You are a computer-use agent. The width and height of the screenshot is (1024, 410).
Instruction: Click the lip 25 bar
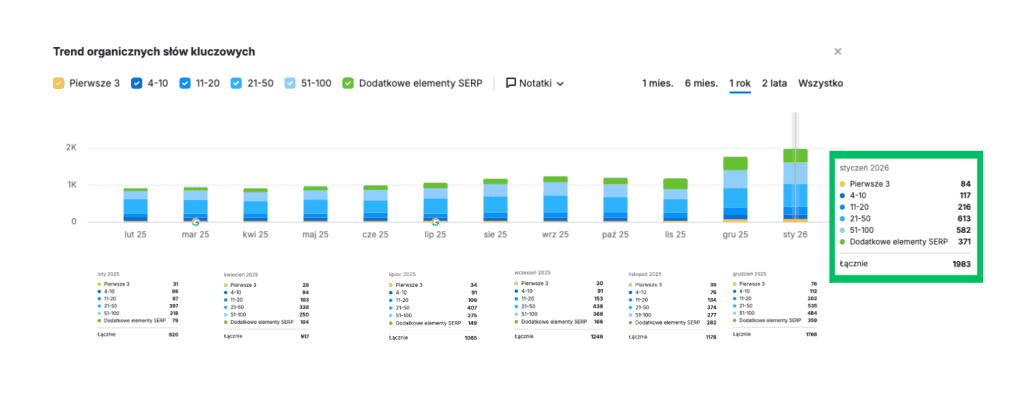(x=436, y=202)
